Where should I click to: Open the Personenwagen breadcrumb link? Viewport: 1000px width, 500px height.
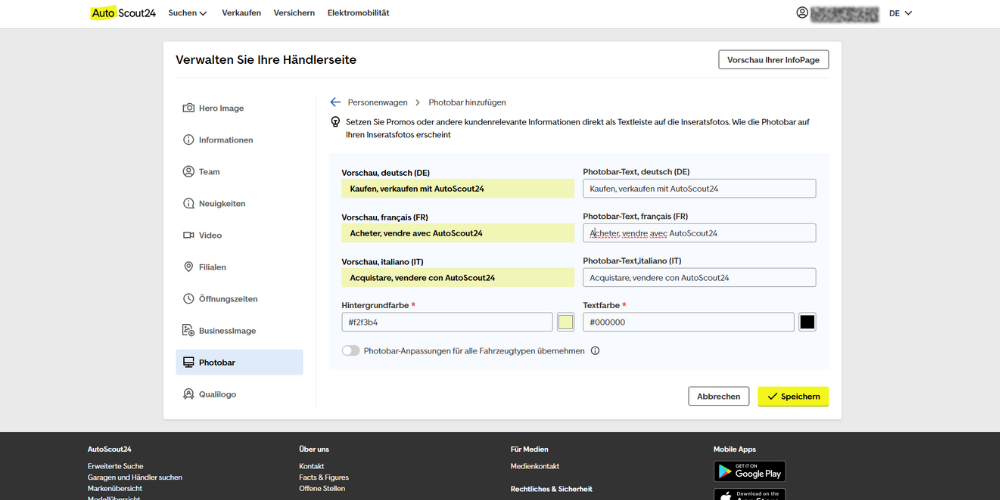coord(378,102)
